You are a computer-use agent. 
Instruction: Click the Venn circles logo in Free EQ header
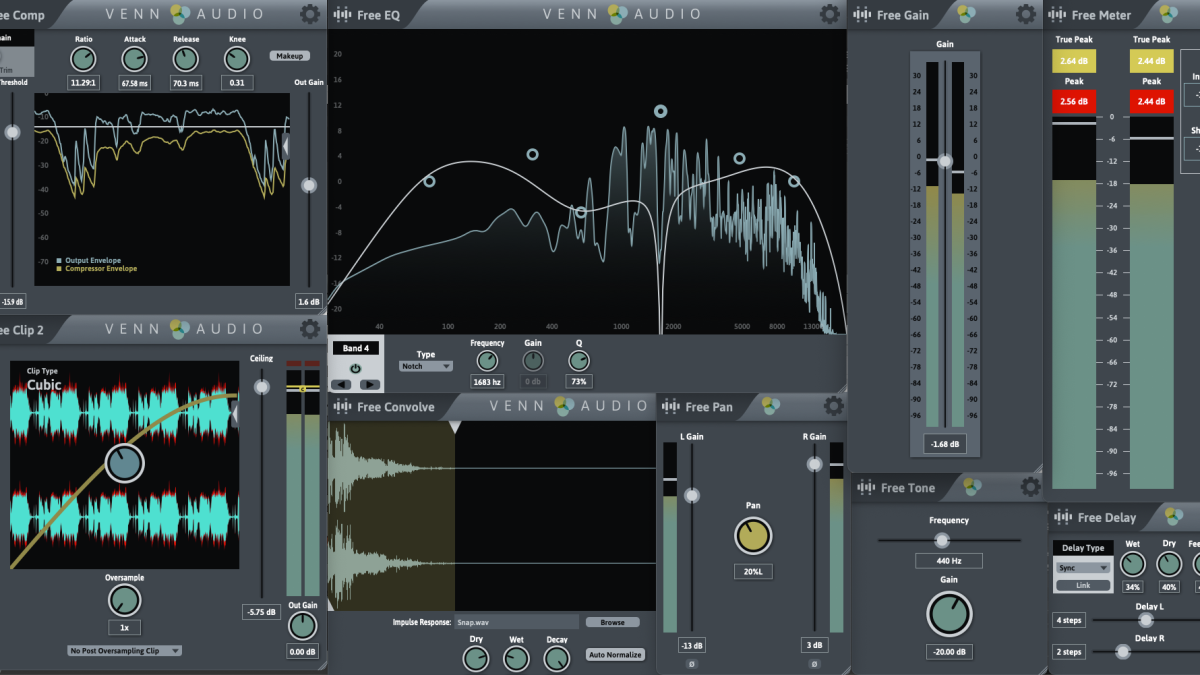(618, 14)
